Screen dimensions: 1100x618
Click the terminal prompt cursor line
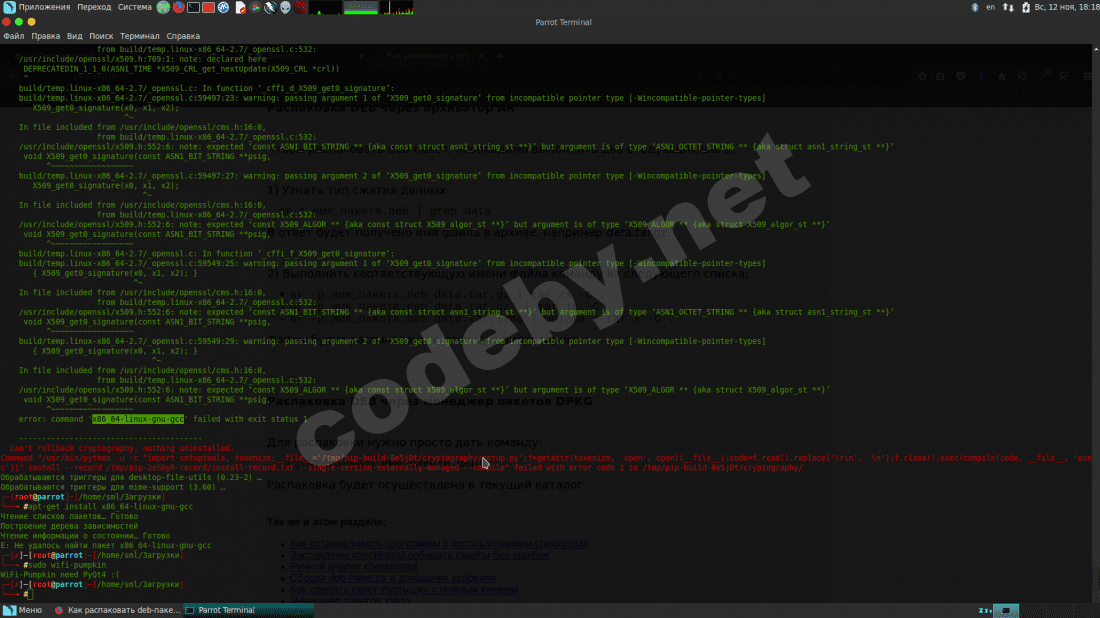[x=28, y=594]
